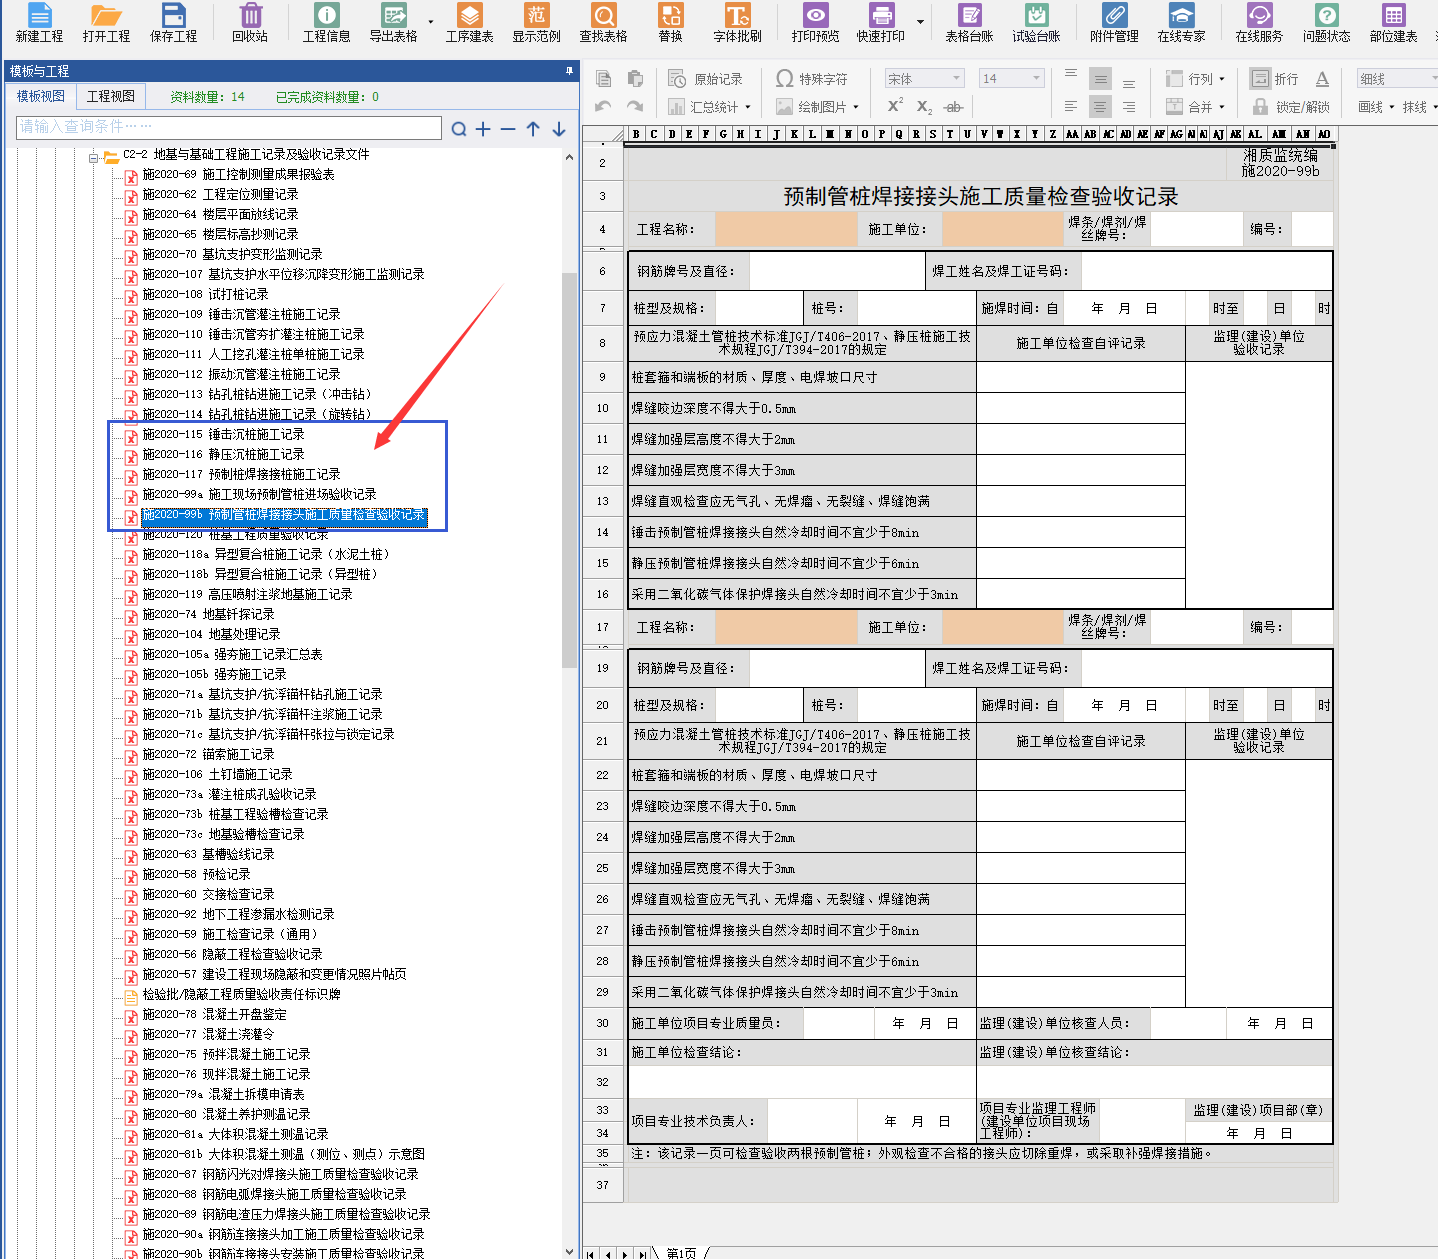1438x1259 pixels.
Task: Select tree item 施2020-115 锤击沉桩施工记录
Action: tap(223, 434)
